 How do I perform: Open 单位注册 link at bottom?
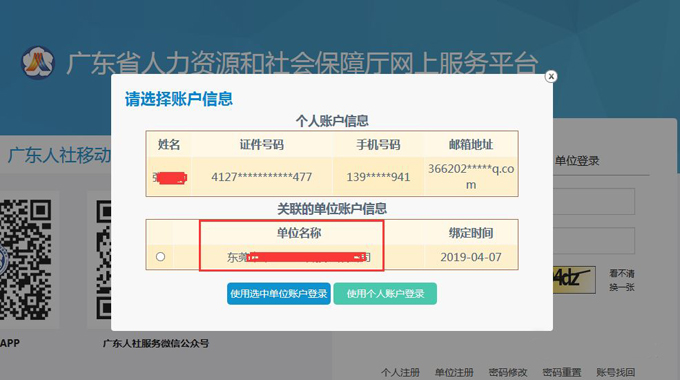pyautogui.click(x=454, y=372)
